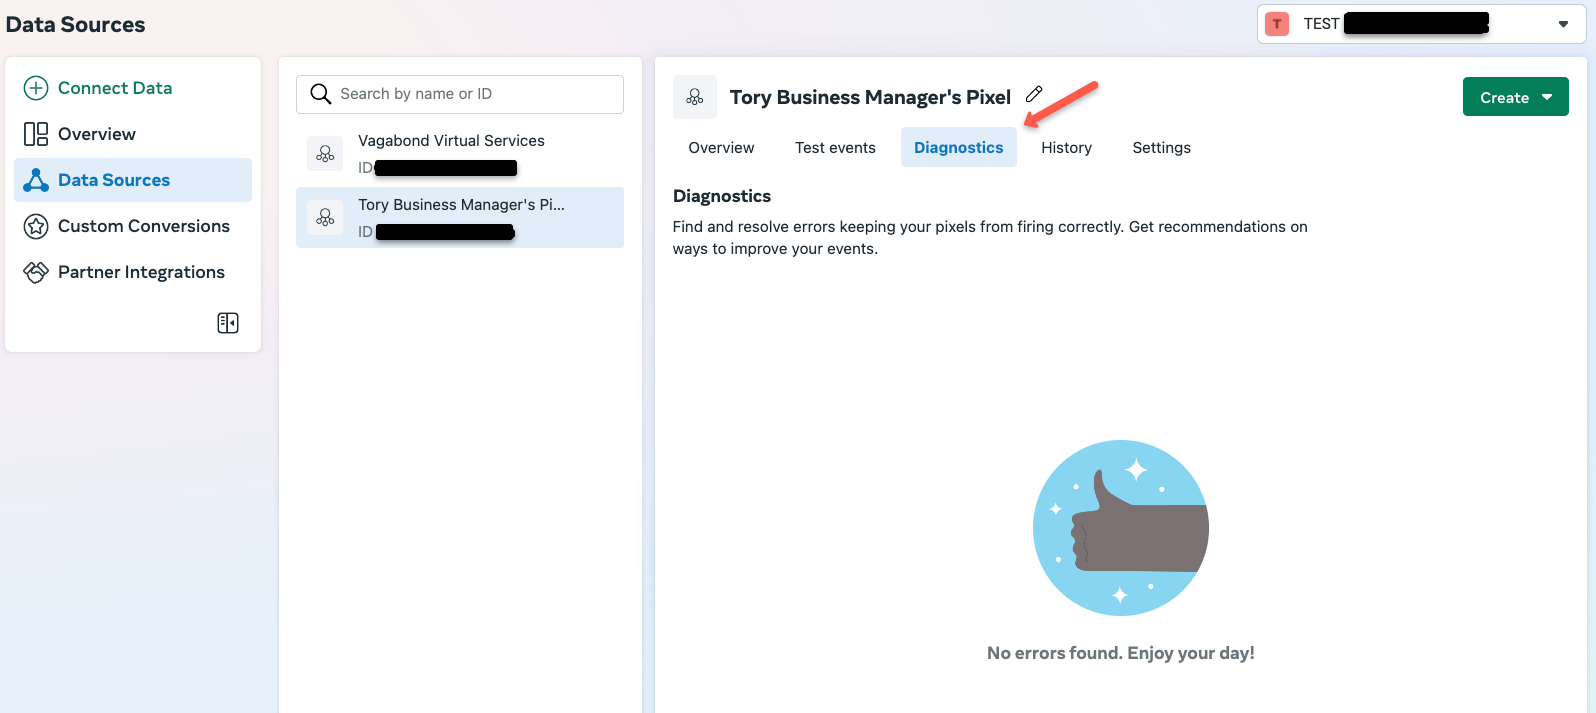Select Data Sources in the sidebar
The height and width of the screenshot is (713, 1596).
(133, 180)
